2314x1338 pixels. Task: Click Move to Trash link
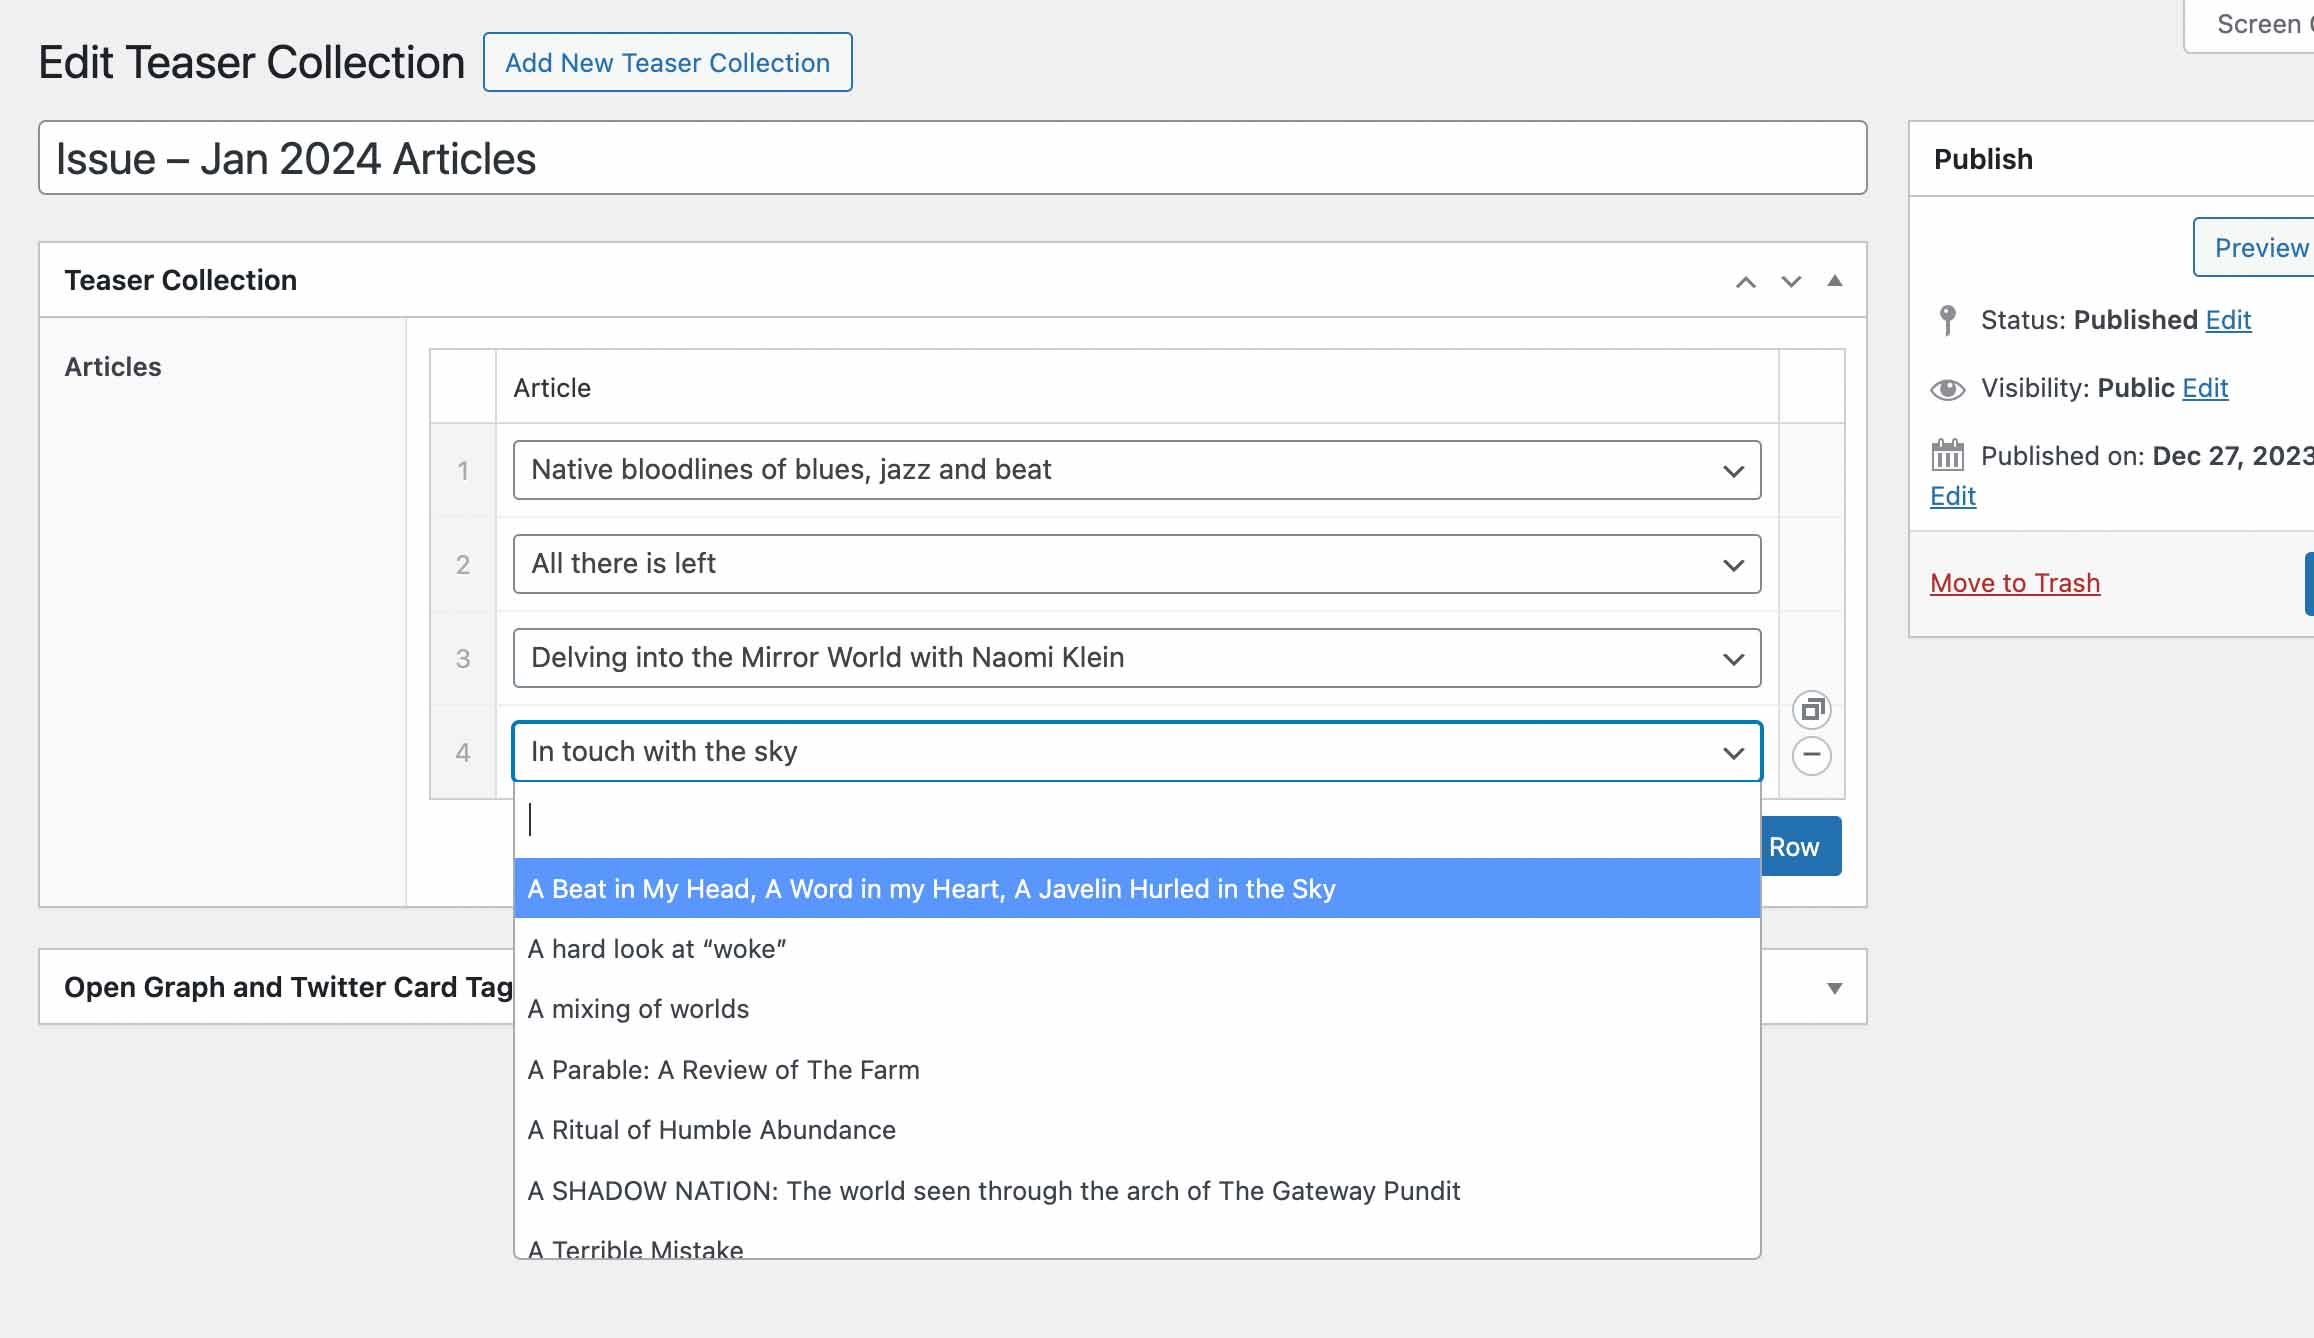2014,583
